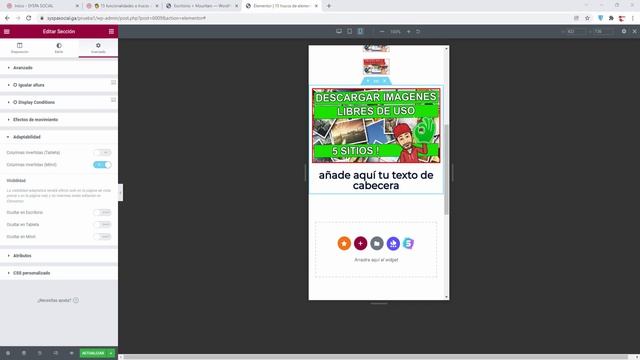
Task: Decrease preview zoom with minus icon
Action: pos(382,31)
